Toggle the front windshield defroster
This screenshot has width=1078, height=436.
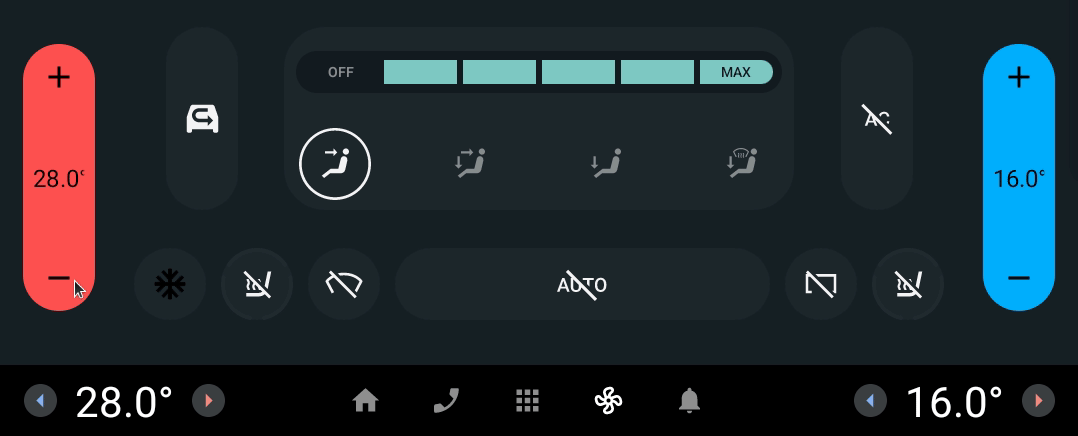[344, 284]
